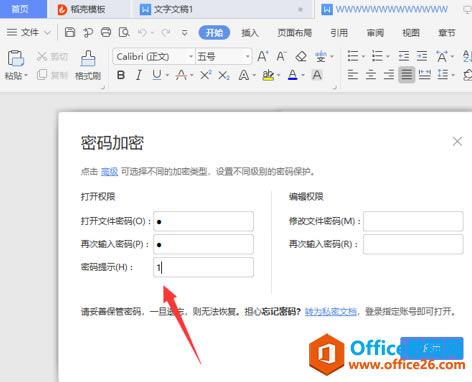Click the print preview icon
The height and width of the screenshot is (382, 472).
coord(124,32)
